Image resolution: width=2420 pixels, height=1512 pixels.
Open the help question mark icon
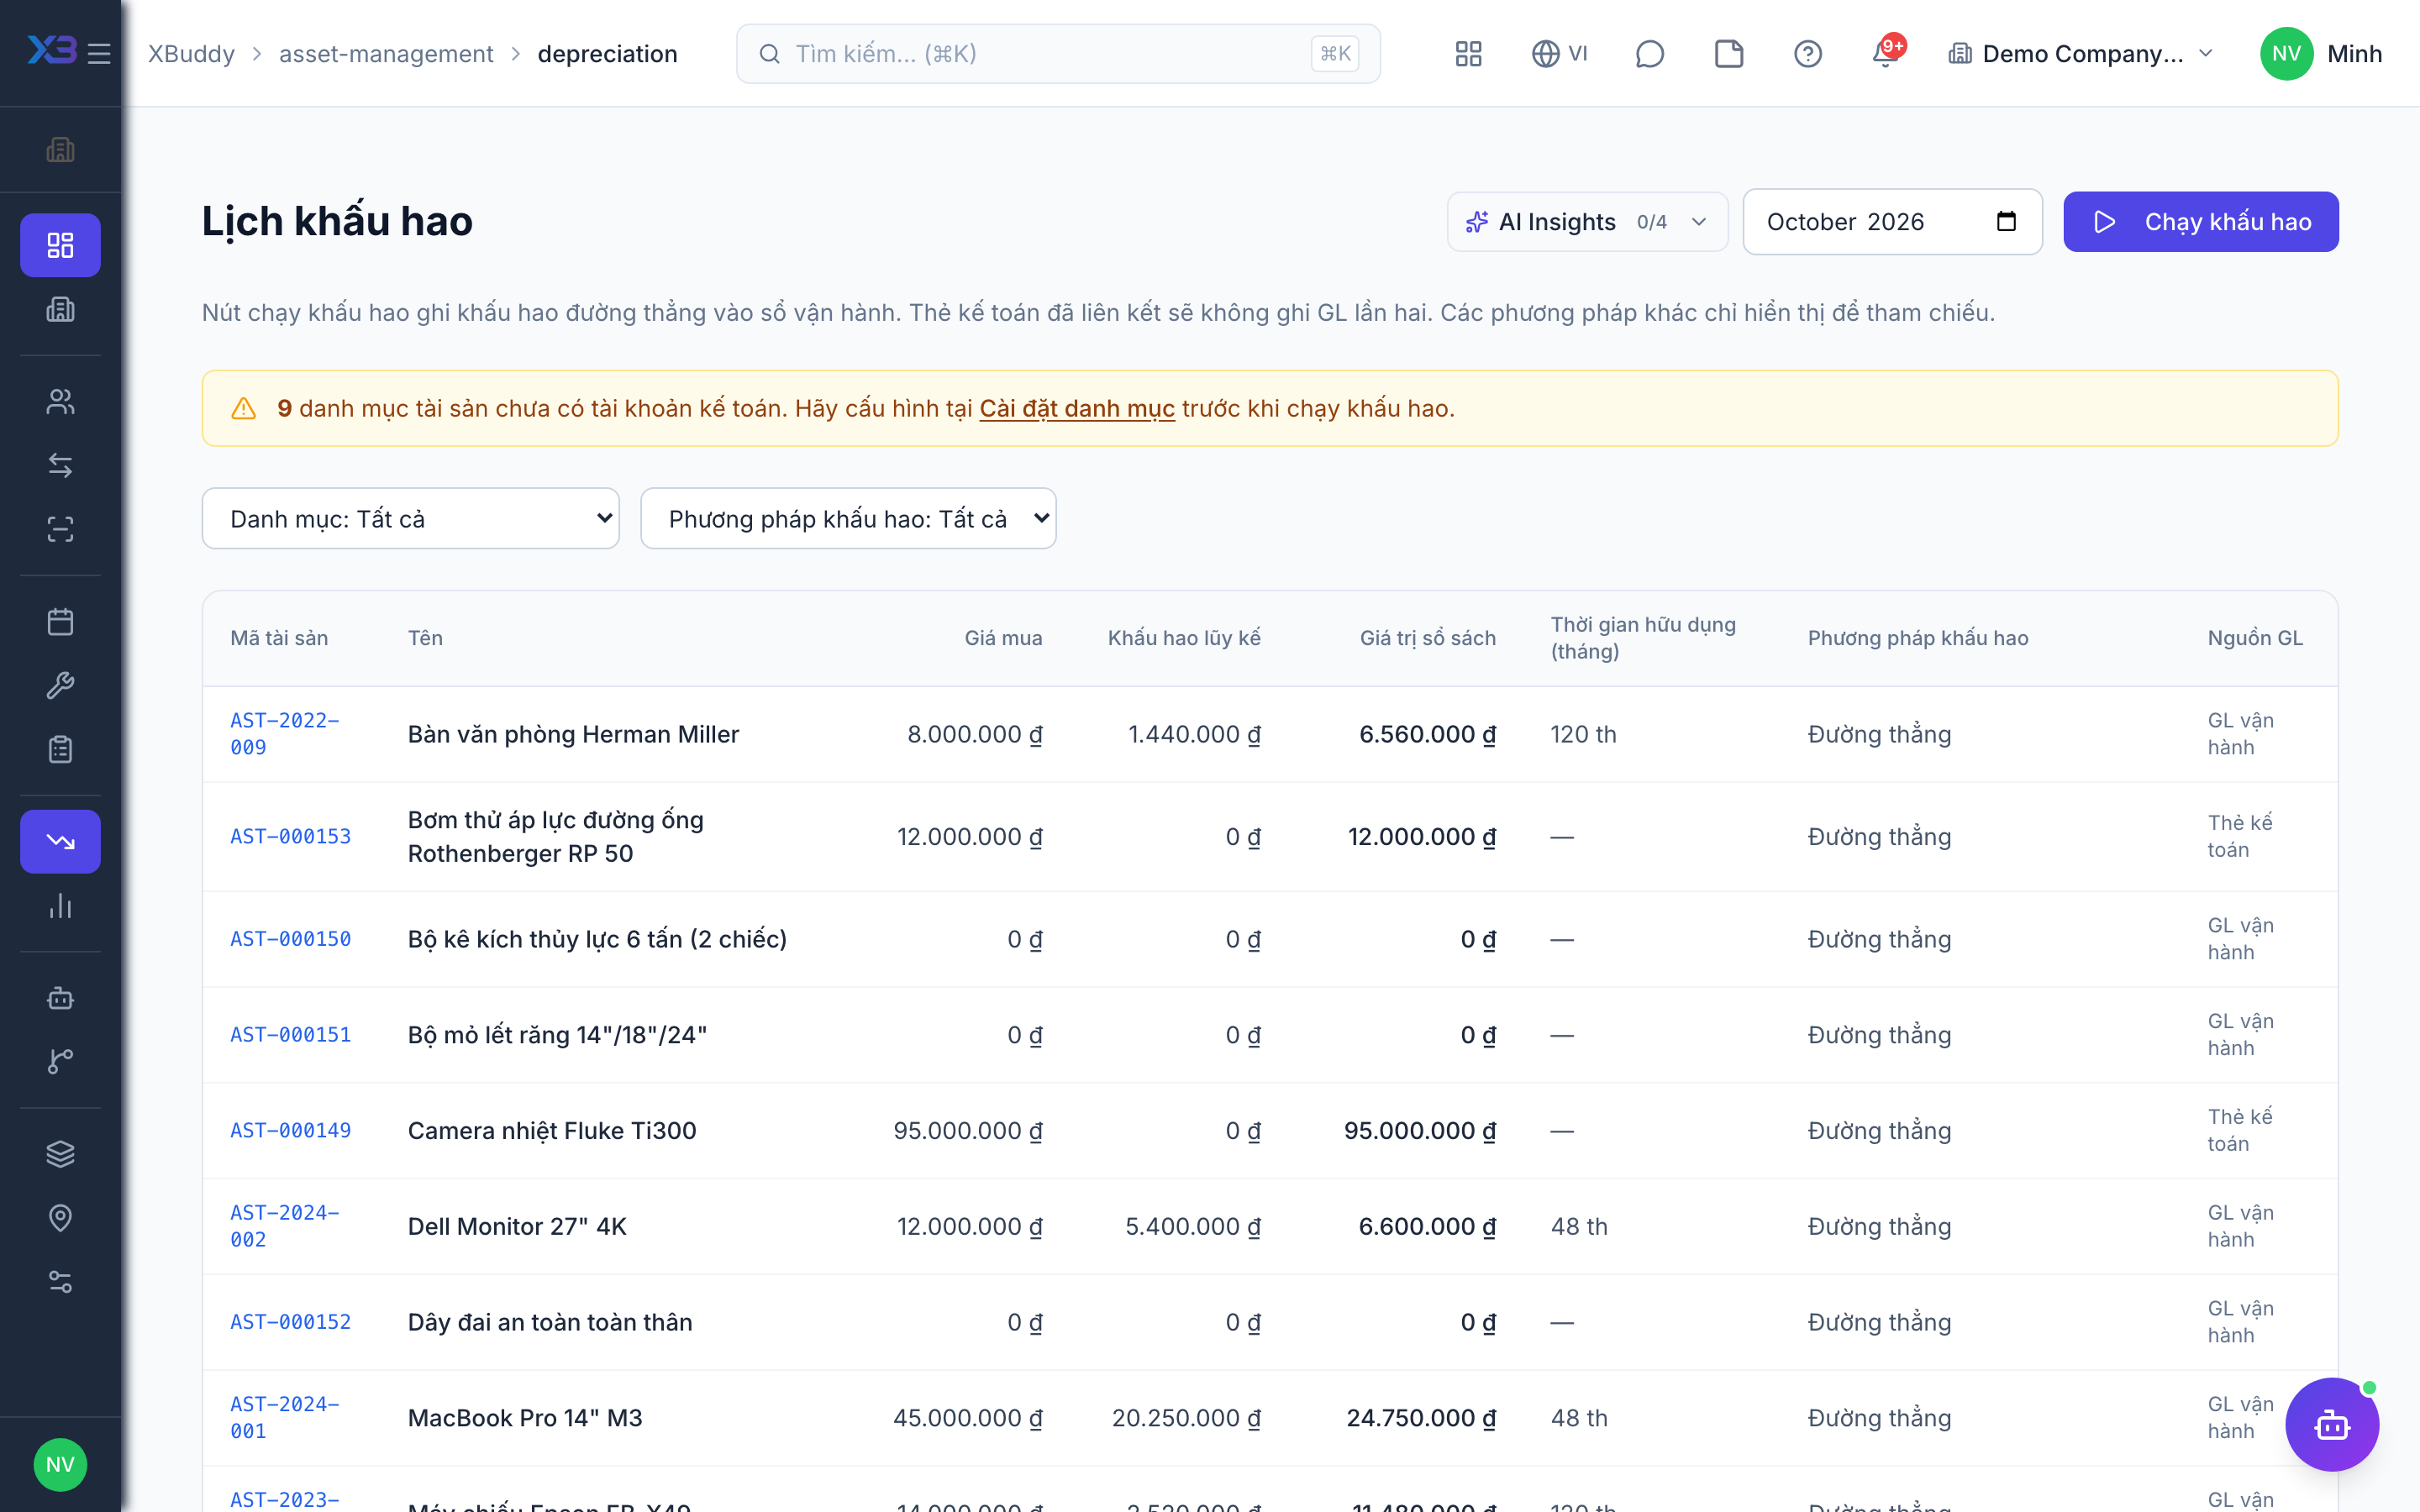(x=1807, y=54)
